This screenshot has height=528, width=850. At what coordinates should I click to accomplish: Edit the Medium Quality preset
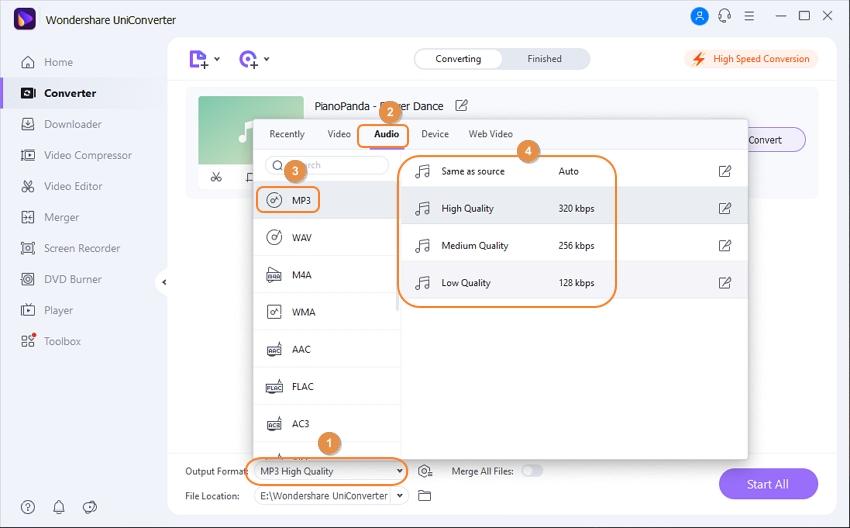coord(724,246)
